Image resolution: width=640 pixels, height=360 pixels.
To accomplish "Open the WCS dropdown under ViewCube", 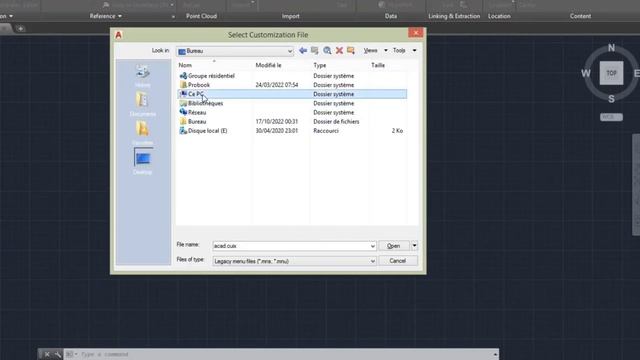I will click(x=611, y=117).
